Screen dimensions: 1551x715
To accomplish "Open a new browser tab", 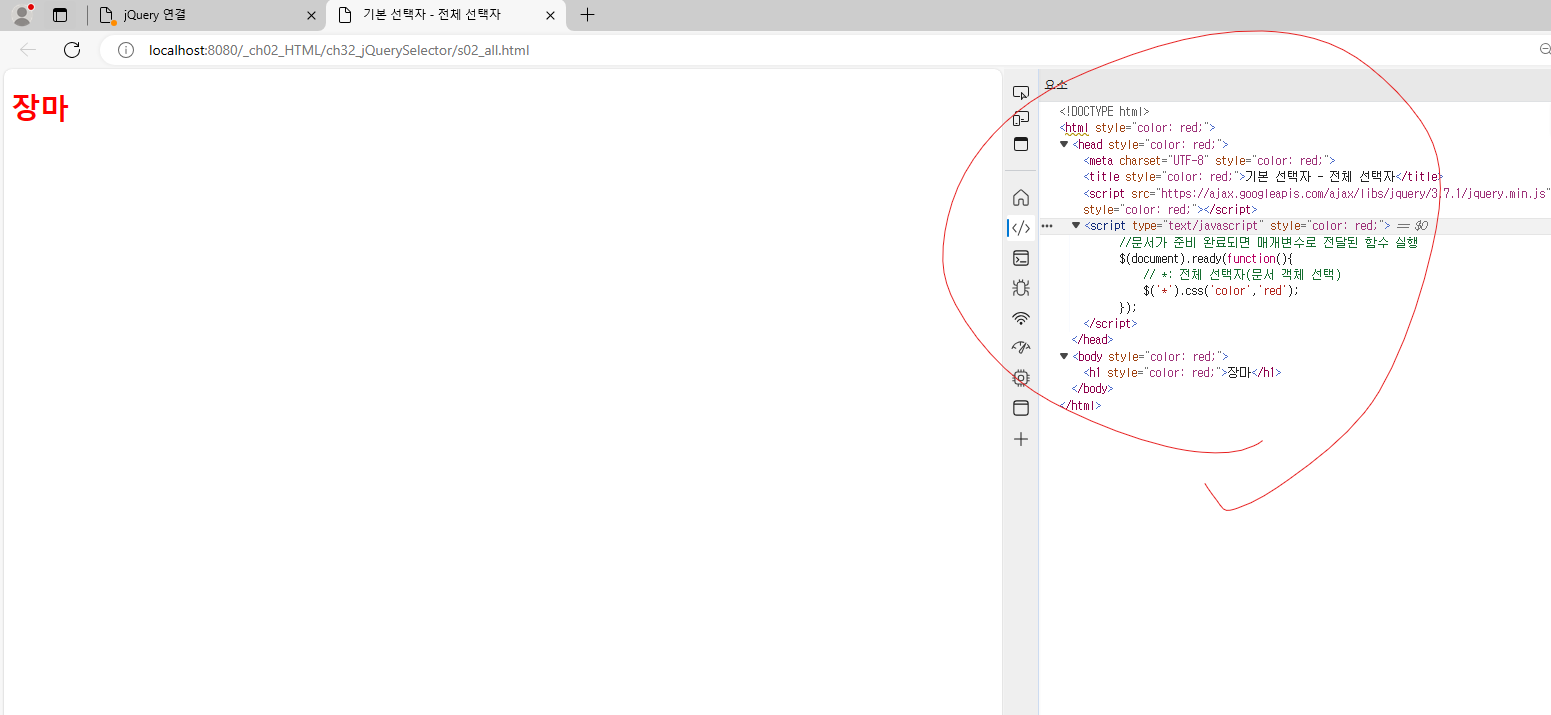I will point(587,15).
